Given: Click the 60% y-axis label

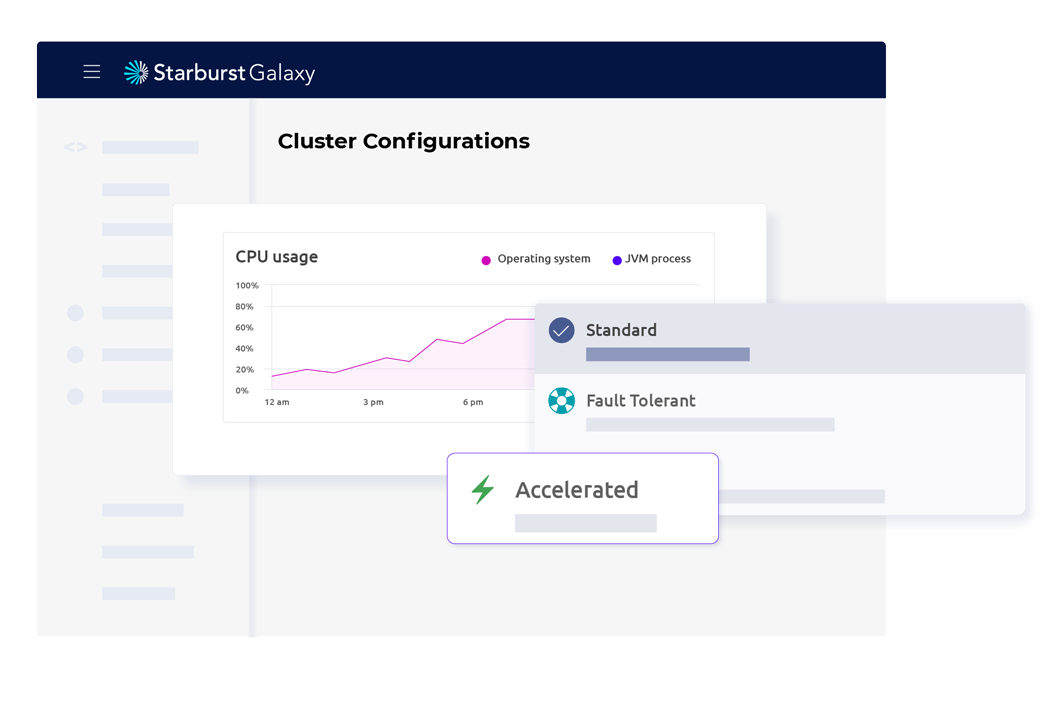Looking at the screenshot, I should [244, 327].
